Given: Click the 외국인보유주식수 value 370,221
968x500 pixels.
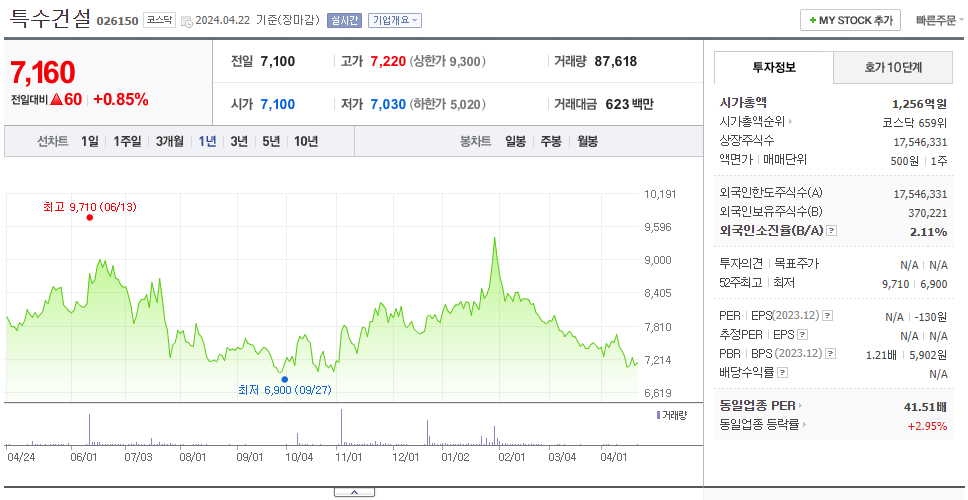Looking at the screenshot, I should [928, 214].
